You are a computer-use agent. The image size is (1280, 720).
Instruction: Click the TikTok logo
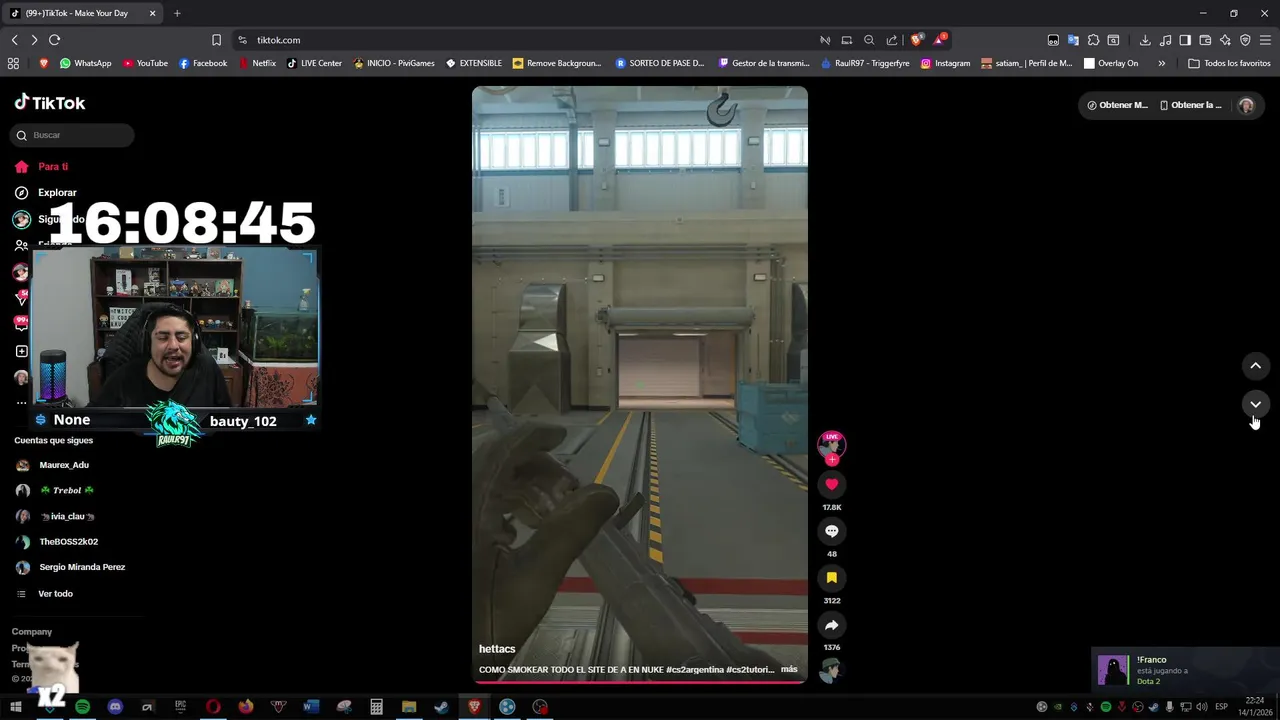coord(50,102)
